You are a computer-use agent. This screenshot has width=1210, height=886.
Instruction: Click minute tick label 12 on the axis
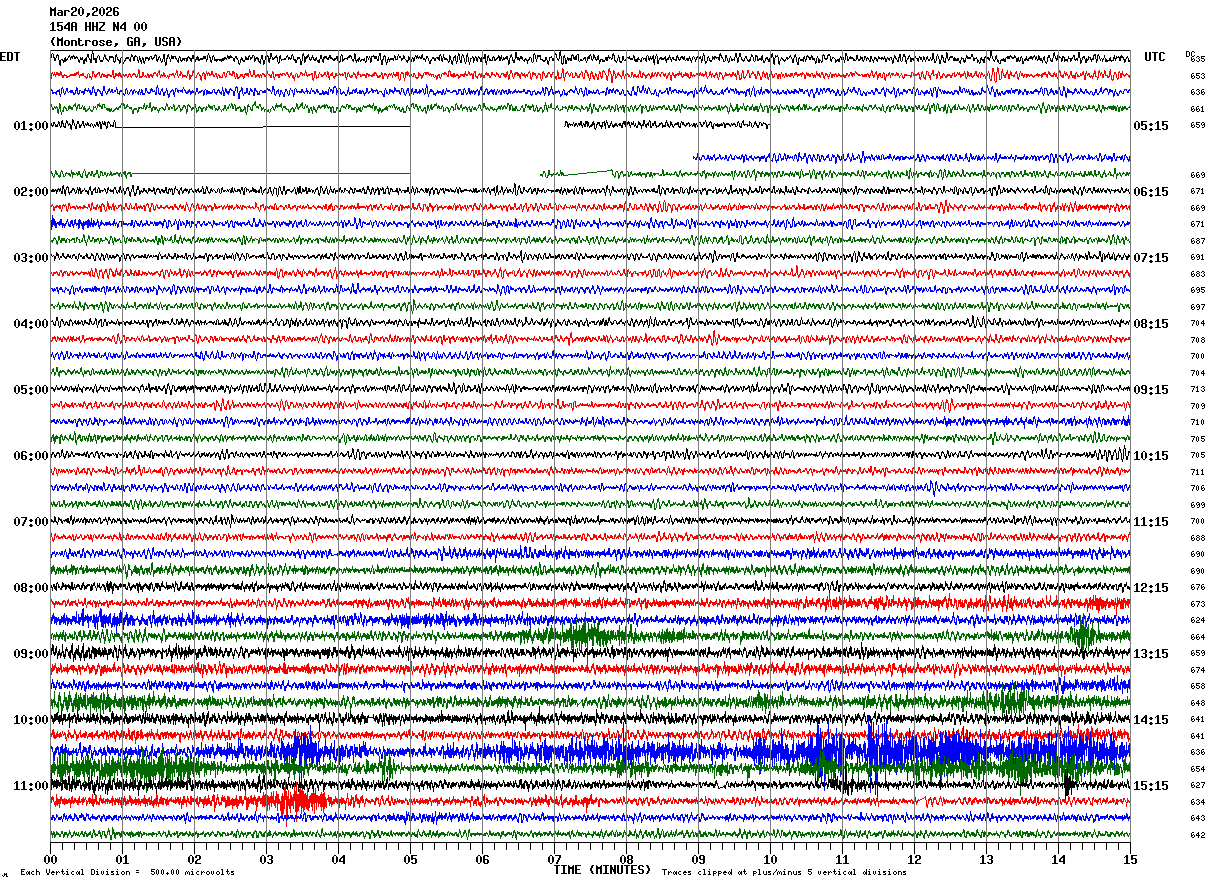[x=914, y=859]
